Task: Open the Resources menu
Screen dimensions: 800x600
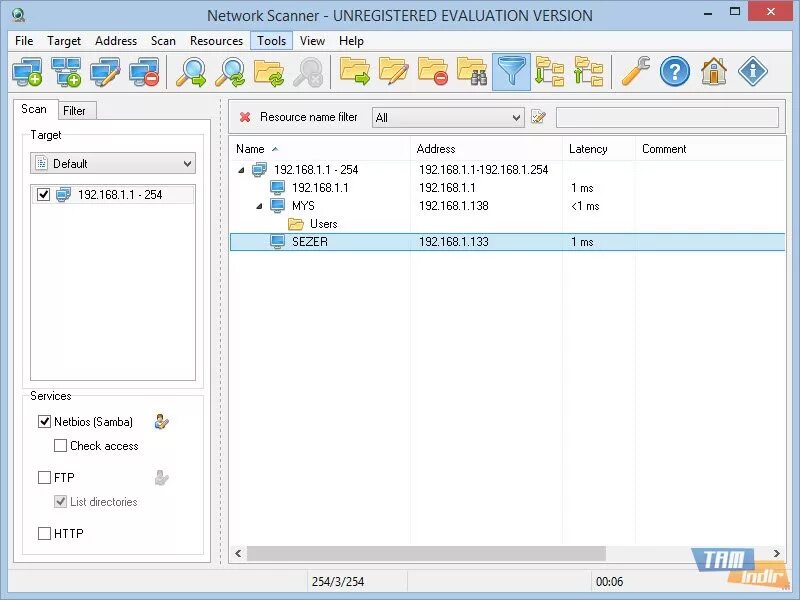Action: pos(216,41)
